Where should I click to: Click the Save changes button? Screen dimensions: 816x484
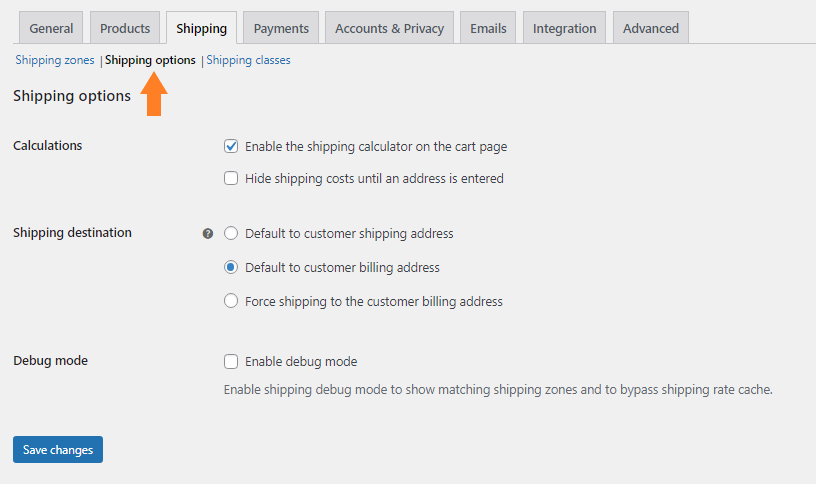[x=58, y=449]
